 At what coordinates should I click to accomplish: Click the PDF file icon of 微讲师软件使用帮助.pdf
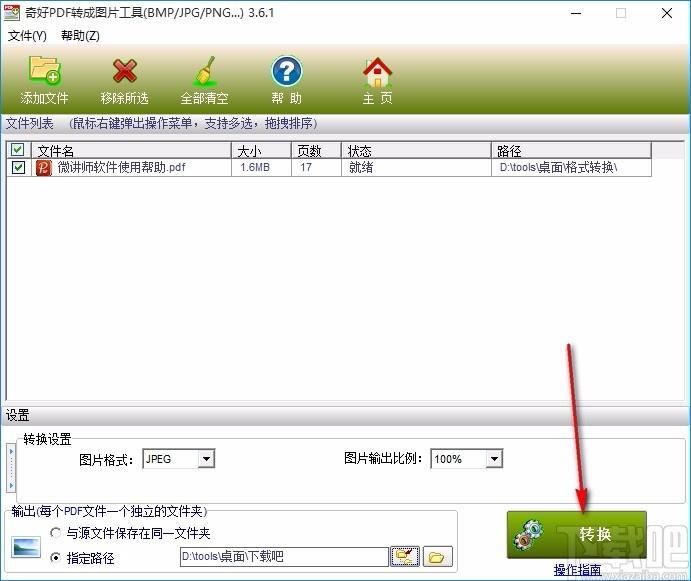[44, 168]
